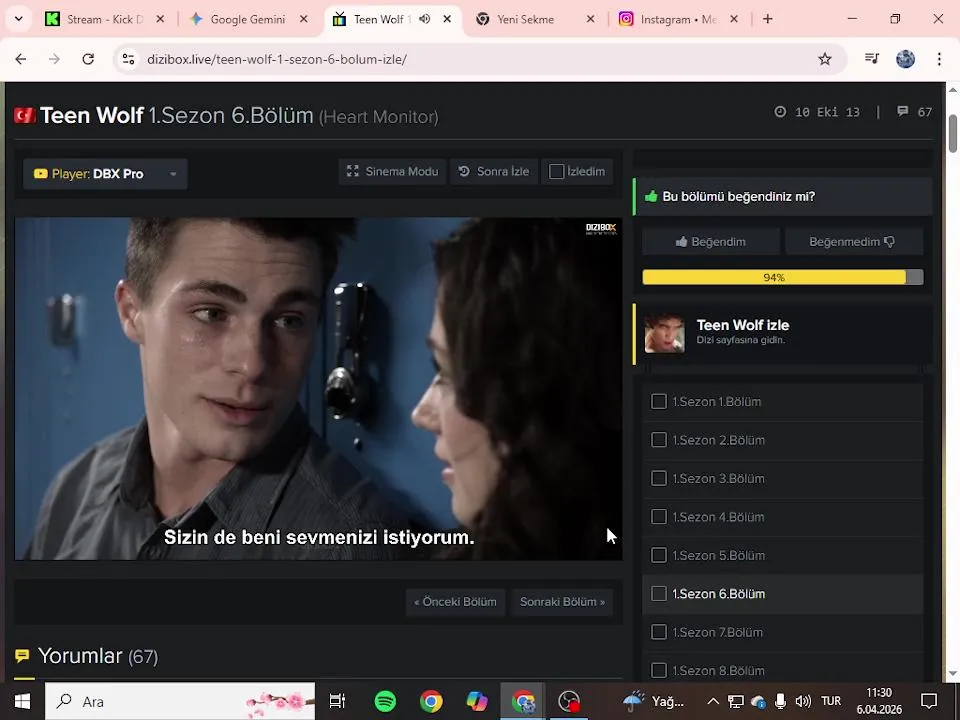Open the taskbar clock and date
This screenshot has height=720, width=960.
coord(879,701)
